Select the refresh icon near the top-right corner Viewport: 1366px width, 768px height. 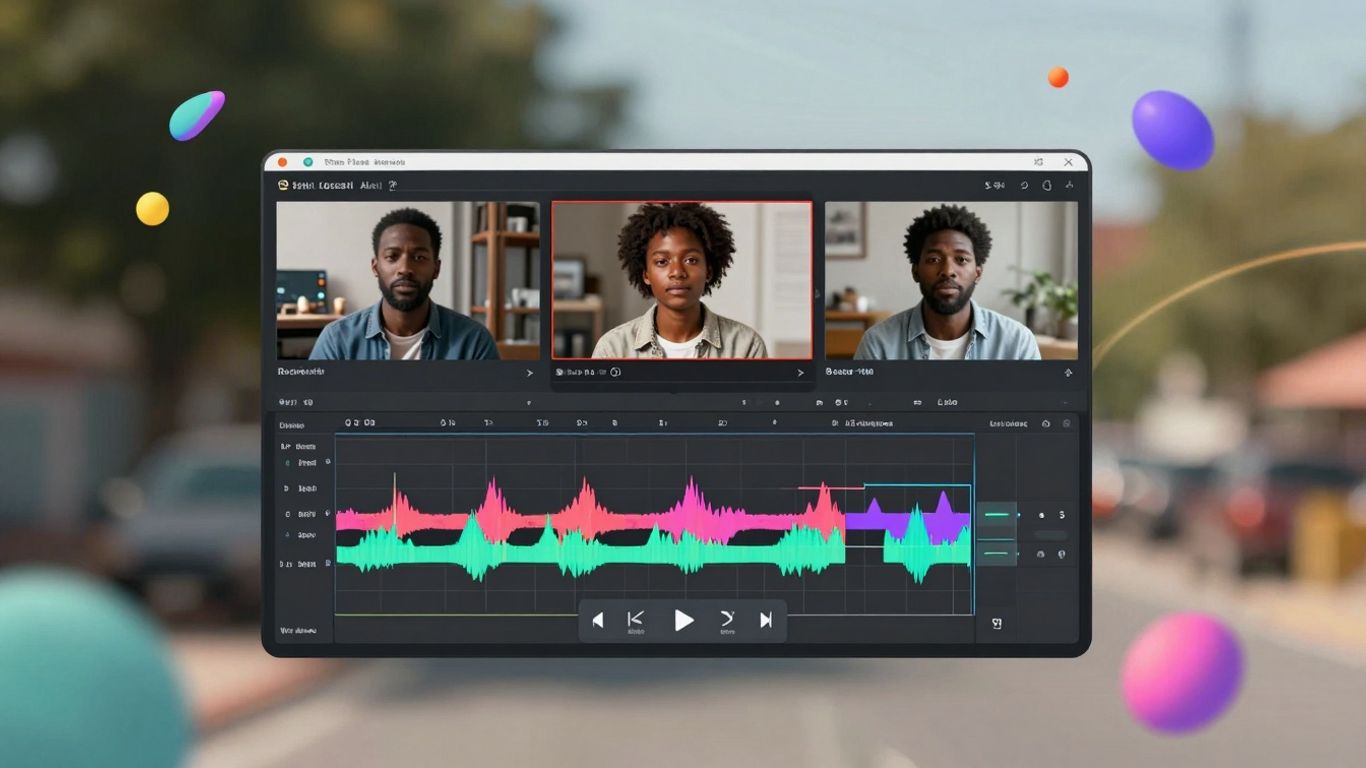1045,185
